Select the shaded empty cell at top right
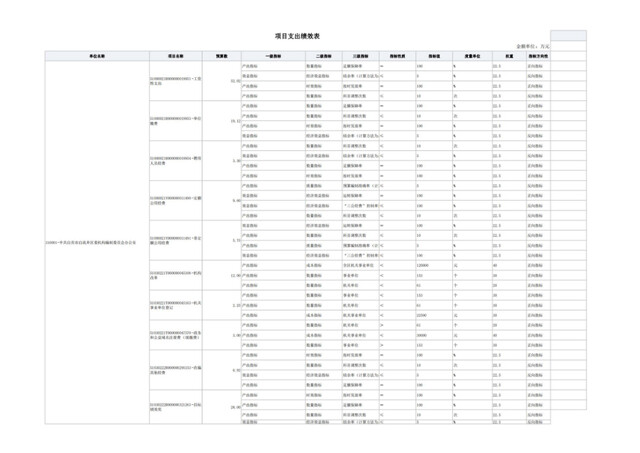 [568, 35]
